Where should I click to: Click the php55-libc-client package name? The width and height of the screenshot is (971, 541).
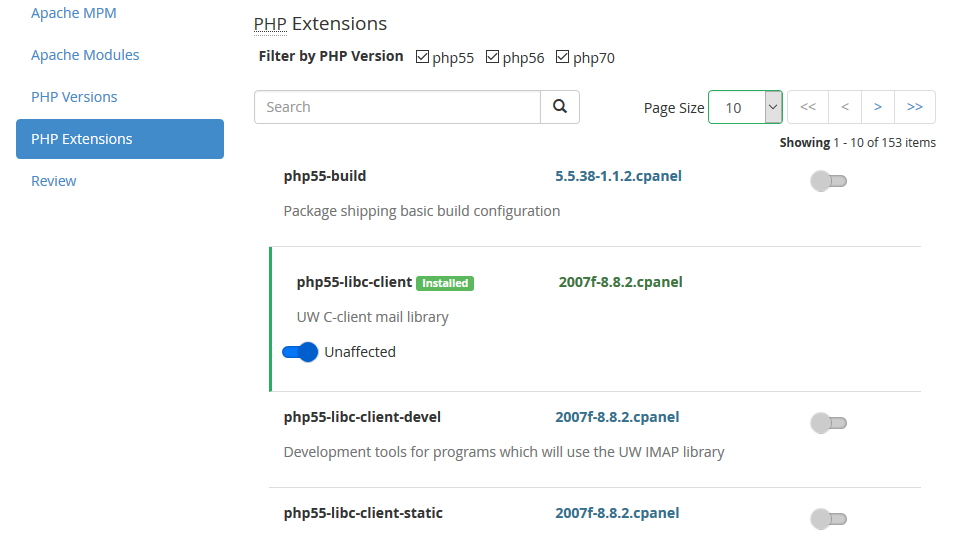tap(354, 282)
